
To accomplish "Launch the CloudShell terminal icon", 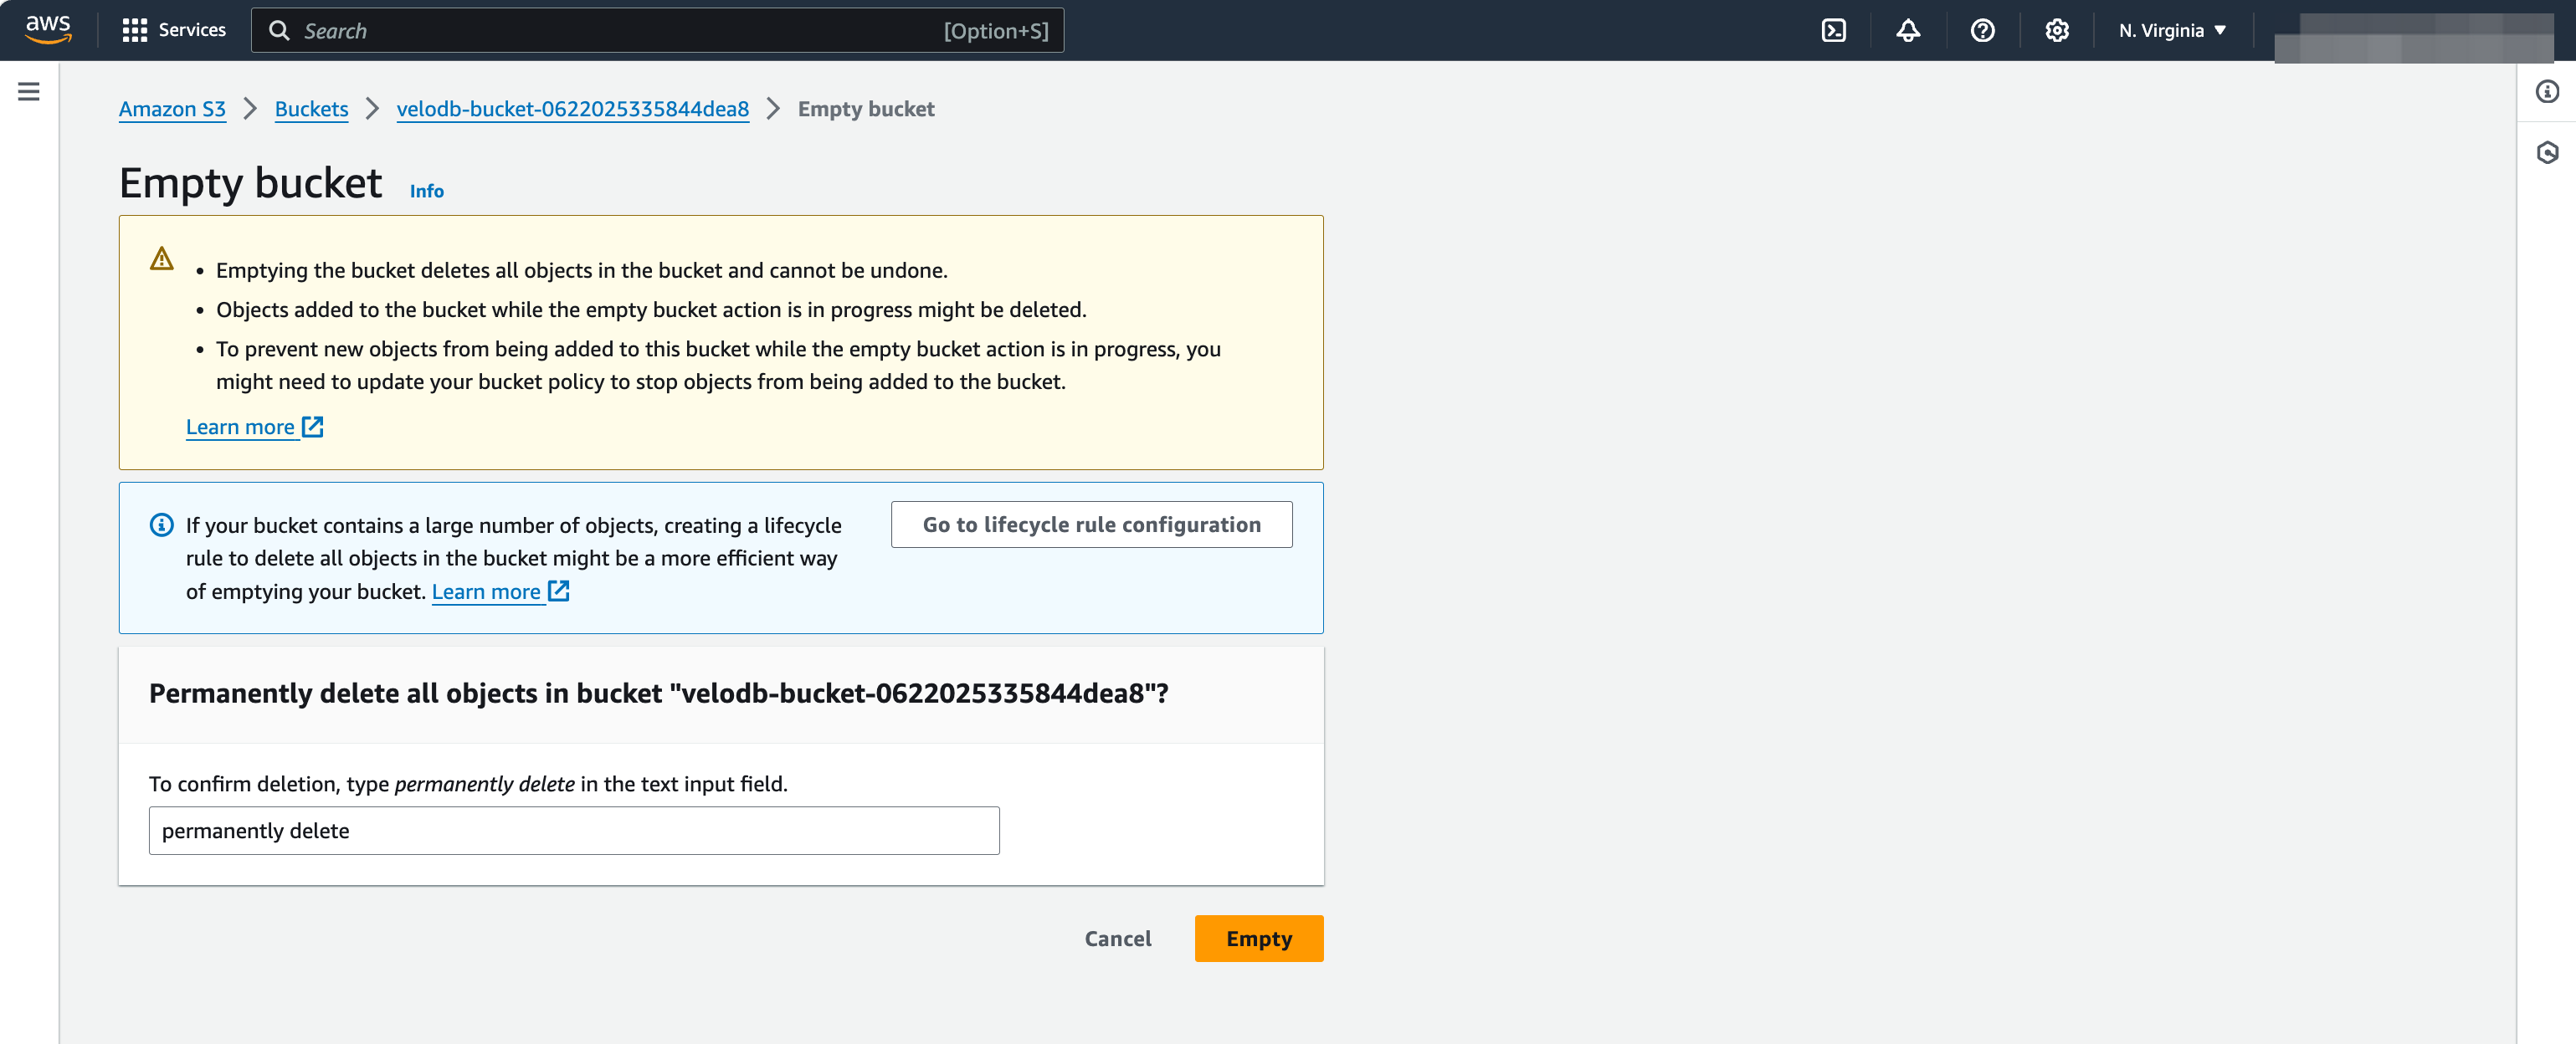I will coord(1833,30).
